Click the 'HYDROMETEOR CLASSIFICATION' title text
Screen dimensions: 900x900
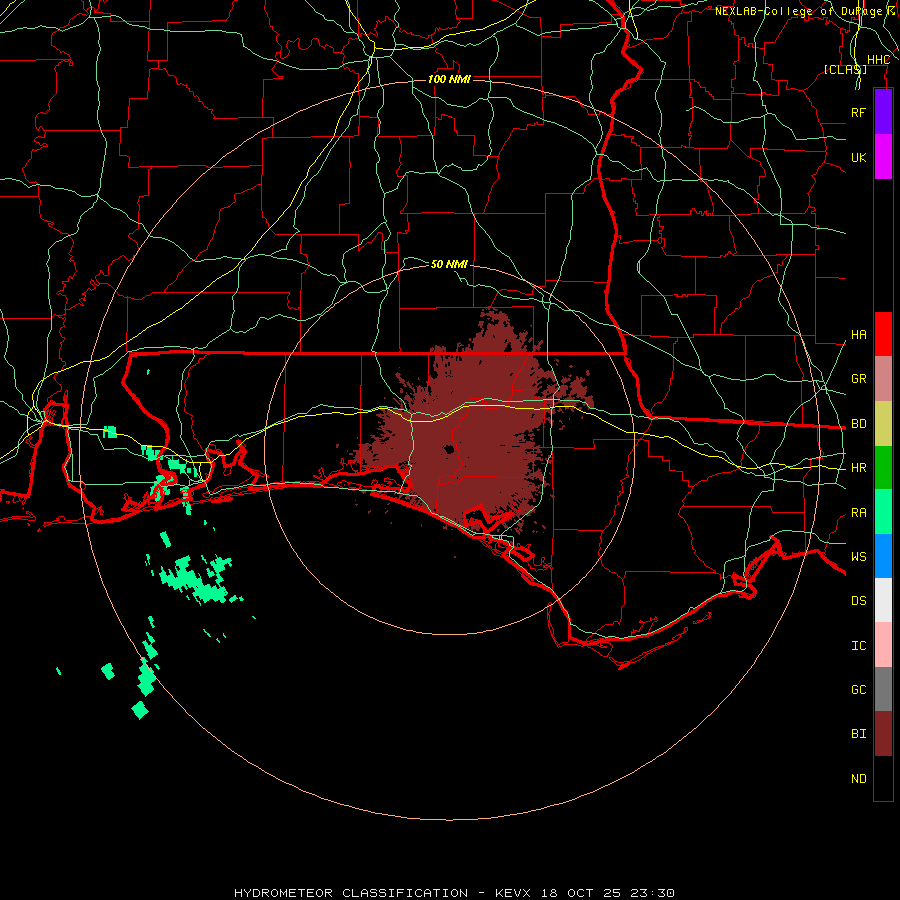(x=351, y=893)
